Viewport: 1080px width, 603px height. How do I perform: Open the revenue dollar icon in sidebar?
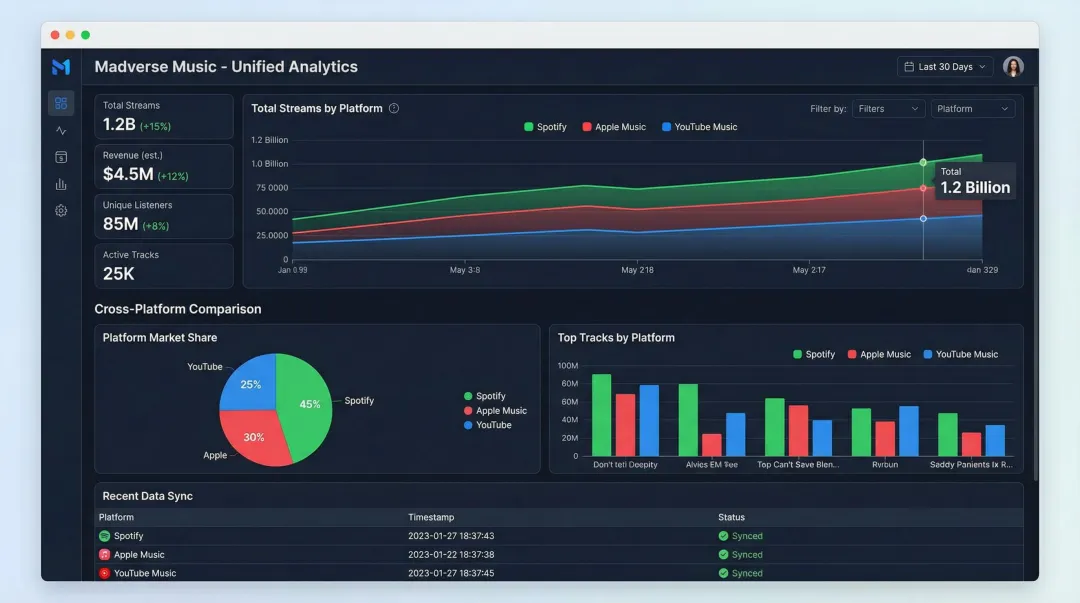[61, 157]
